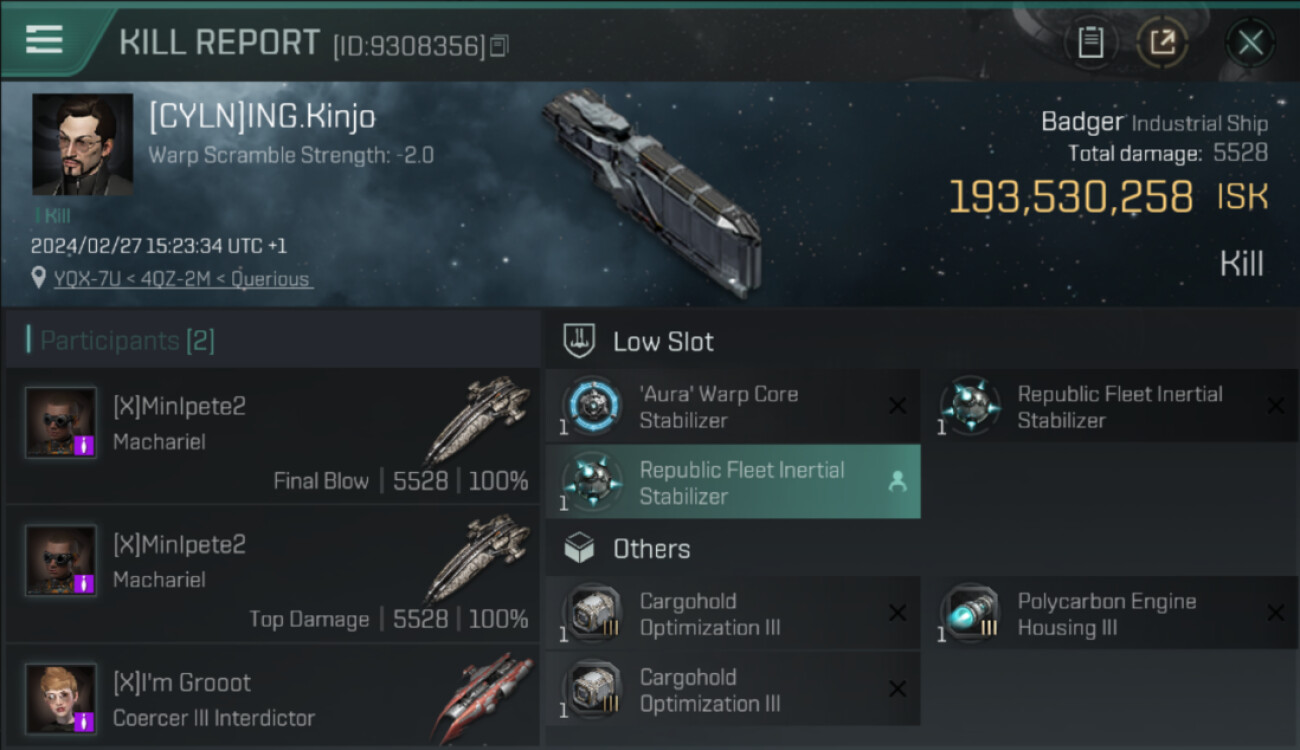Click the Low Slot section header
Viewport: 1300px width, 750px height.
click(x=662, y=342)
